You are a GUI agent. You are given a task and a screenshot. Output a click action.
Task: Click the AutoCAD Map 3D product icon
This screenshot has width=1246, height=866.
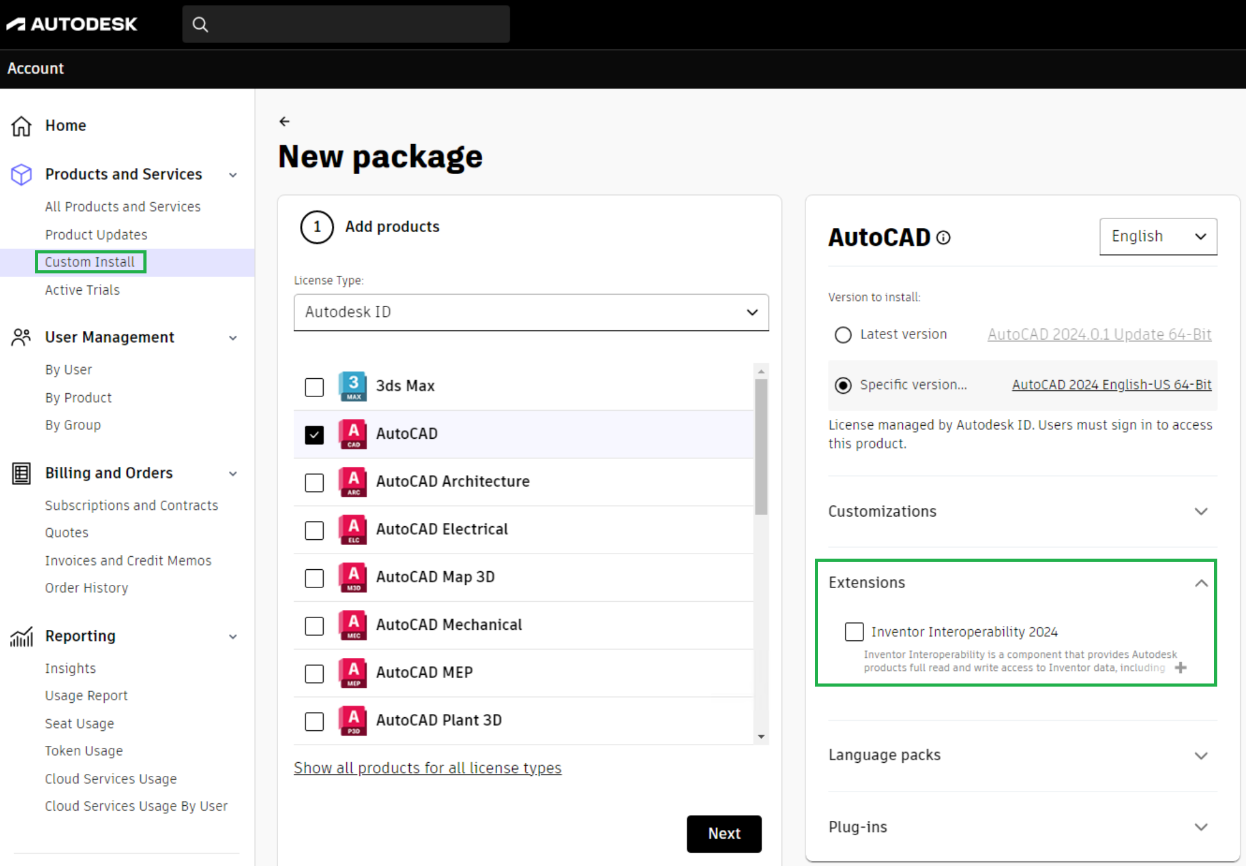(x=352, y=577)
